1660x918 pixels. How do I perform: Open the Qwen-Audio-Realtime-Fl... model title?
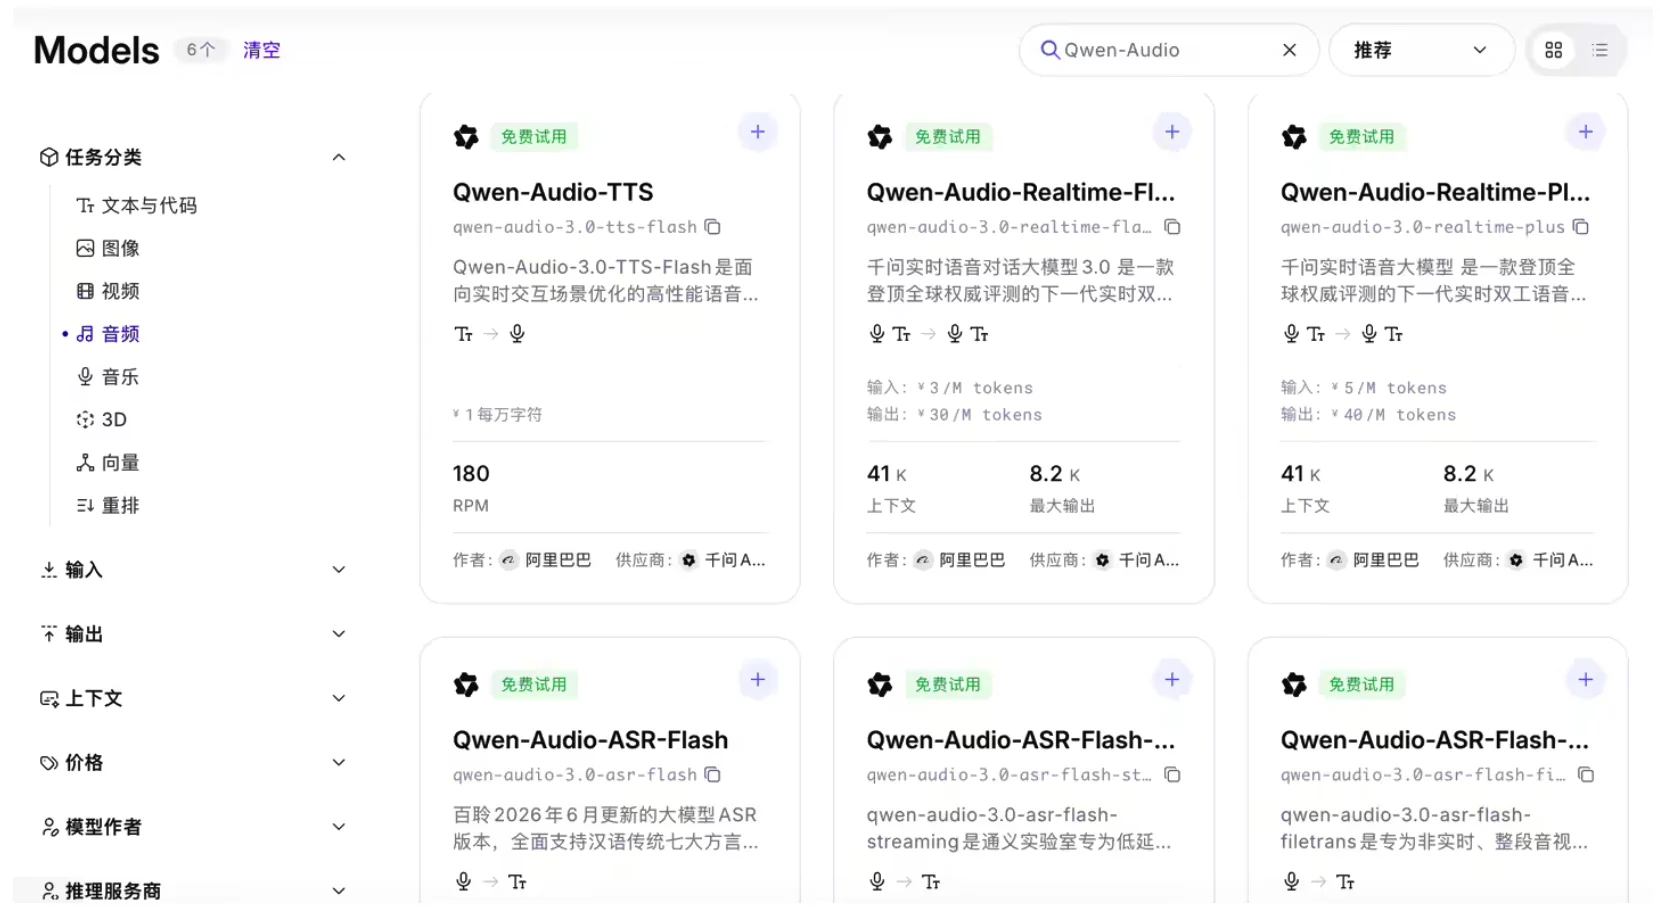pos(1021,192)
